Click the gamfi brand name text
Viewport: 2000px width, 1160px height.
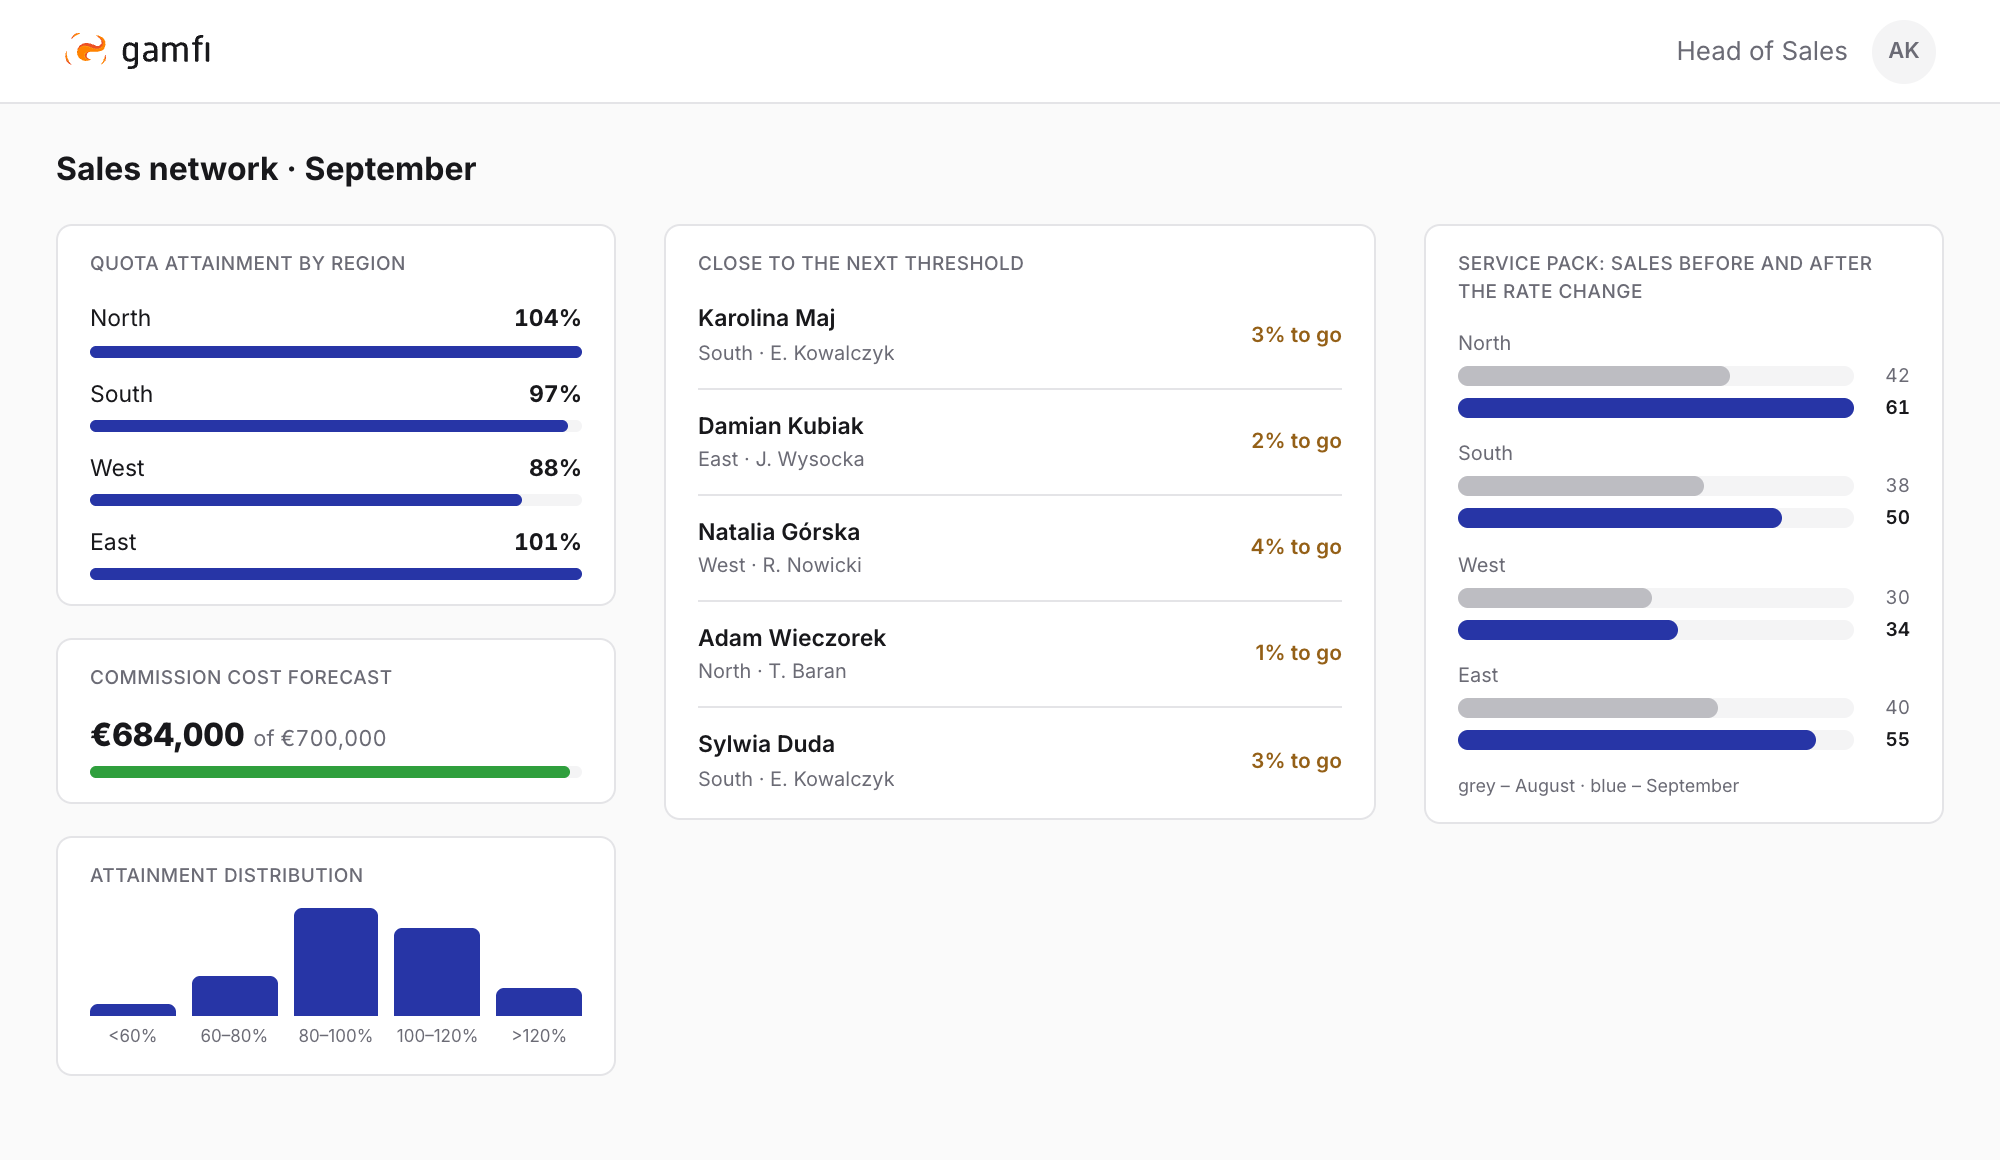click(x=166, y=50)
